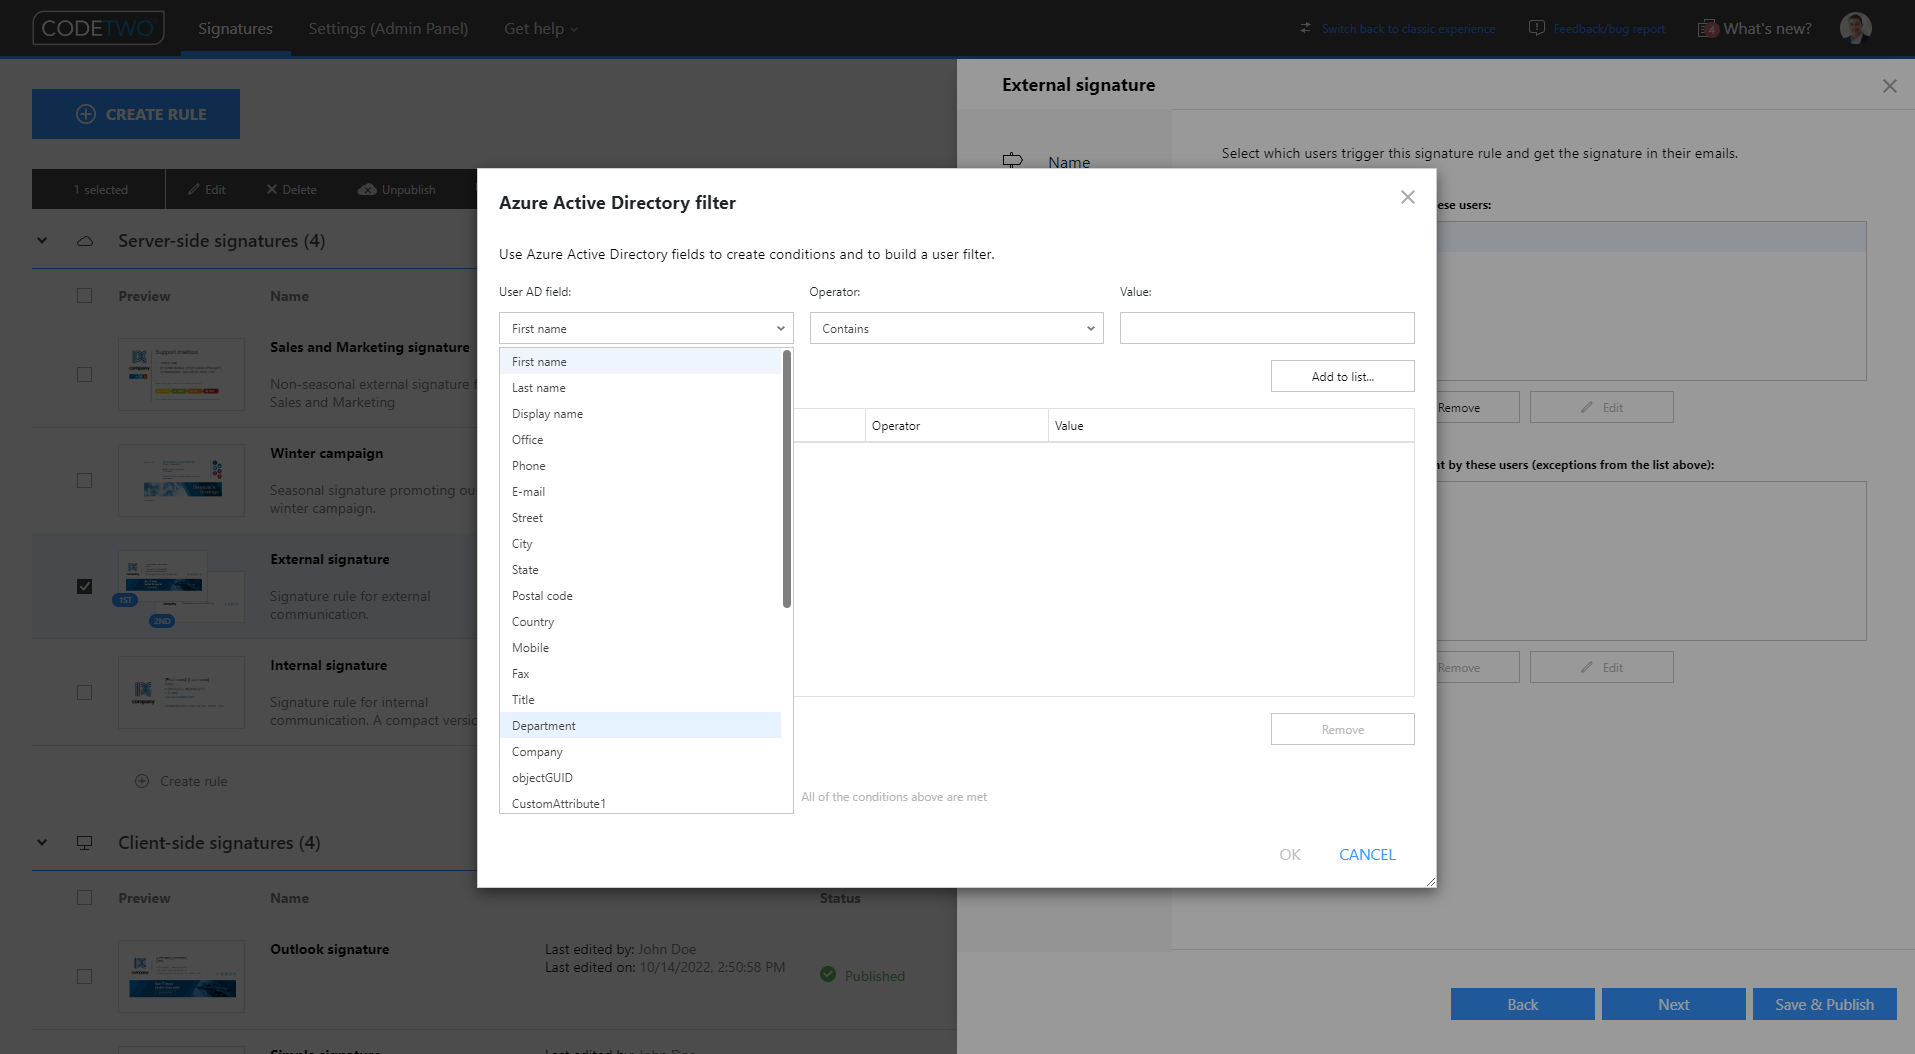Click Switch back to classic experience link

[x=1408, y=29]
